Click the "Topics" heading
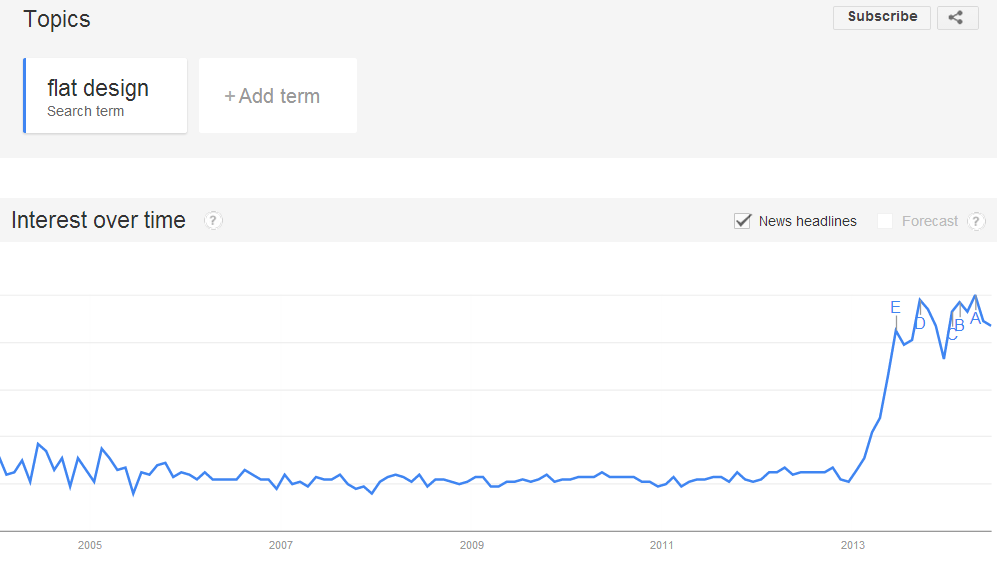The image size is (997, 566). tap(57, 19)
